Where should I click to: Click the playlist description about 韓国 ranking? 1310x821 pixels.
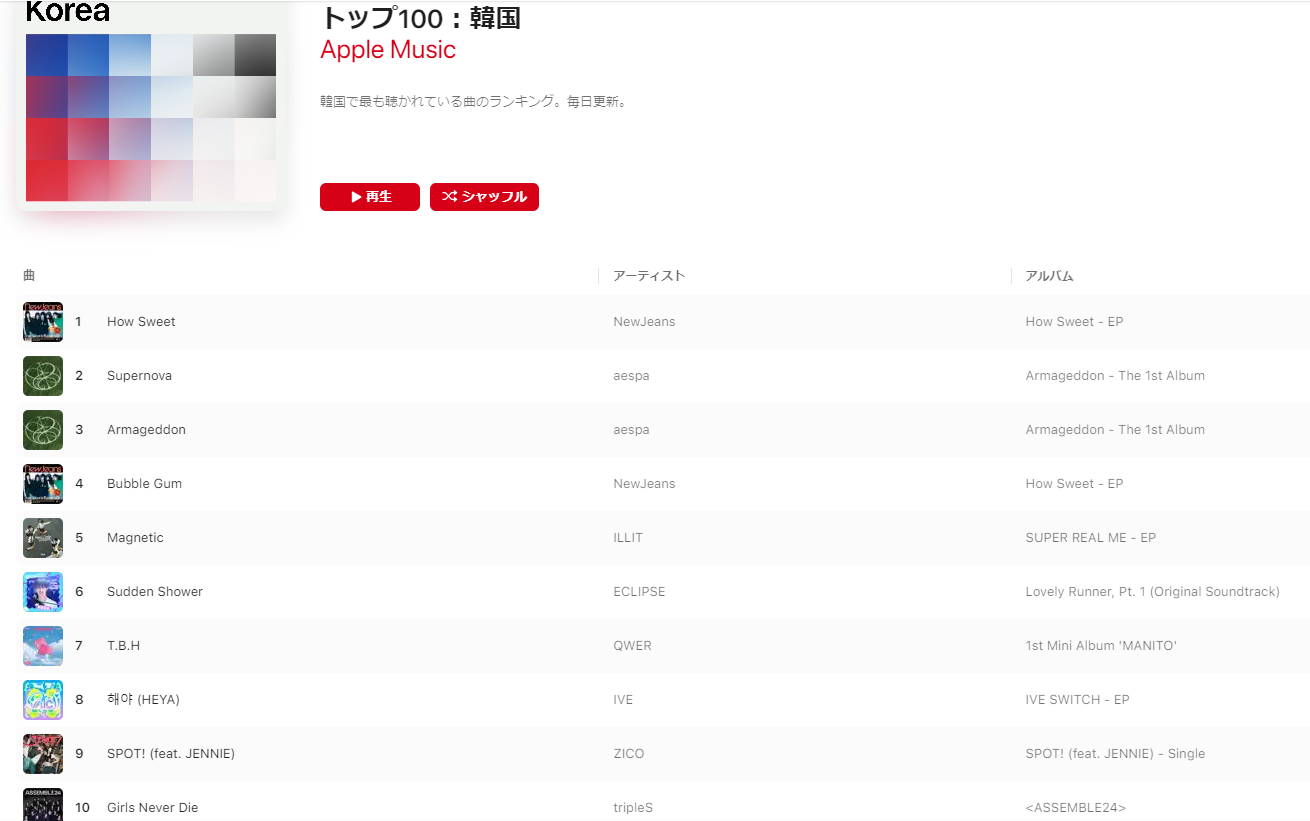pos(473,102)
